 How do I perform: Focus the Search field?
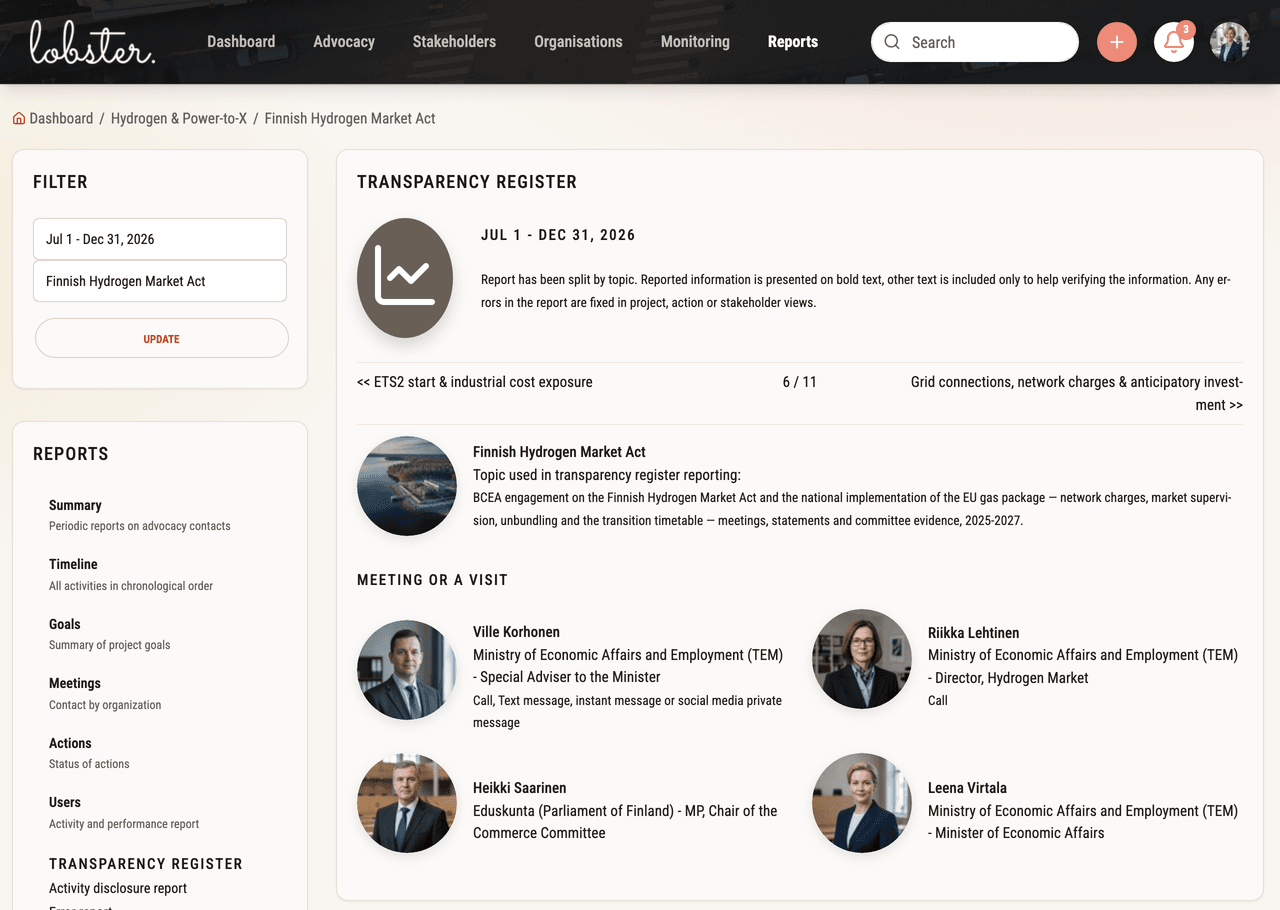click(975, 42)
